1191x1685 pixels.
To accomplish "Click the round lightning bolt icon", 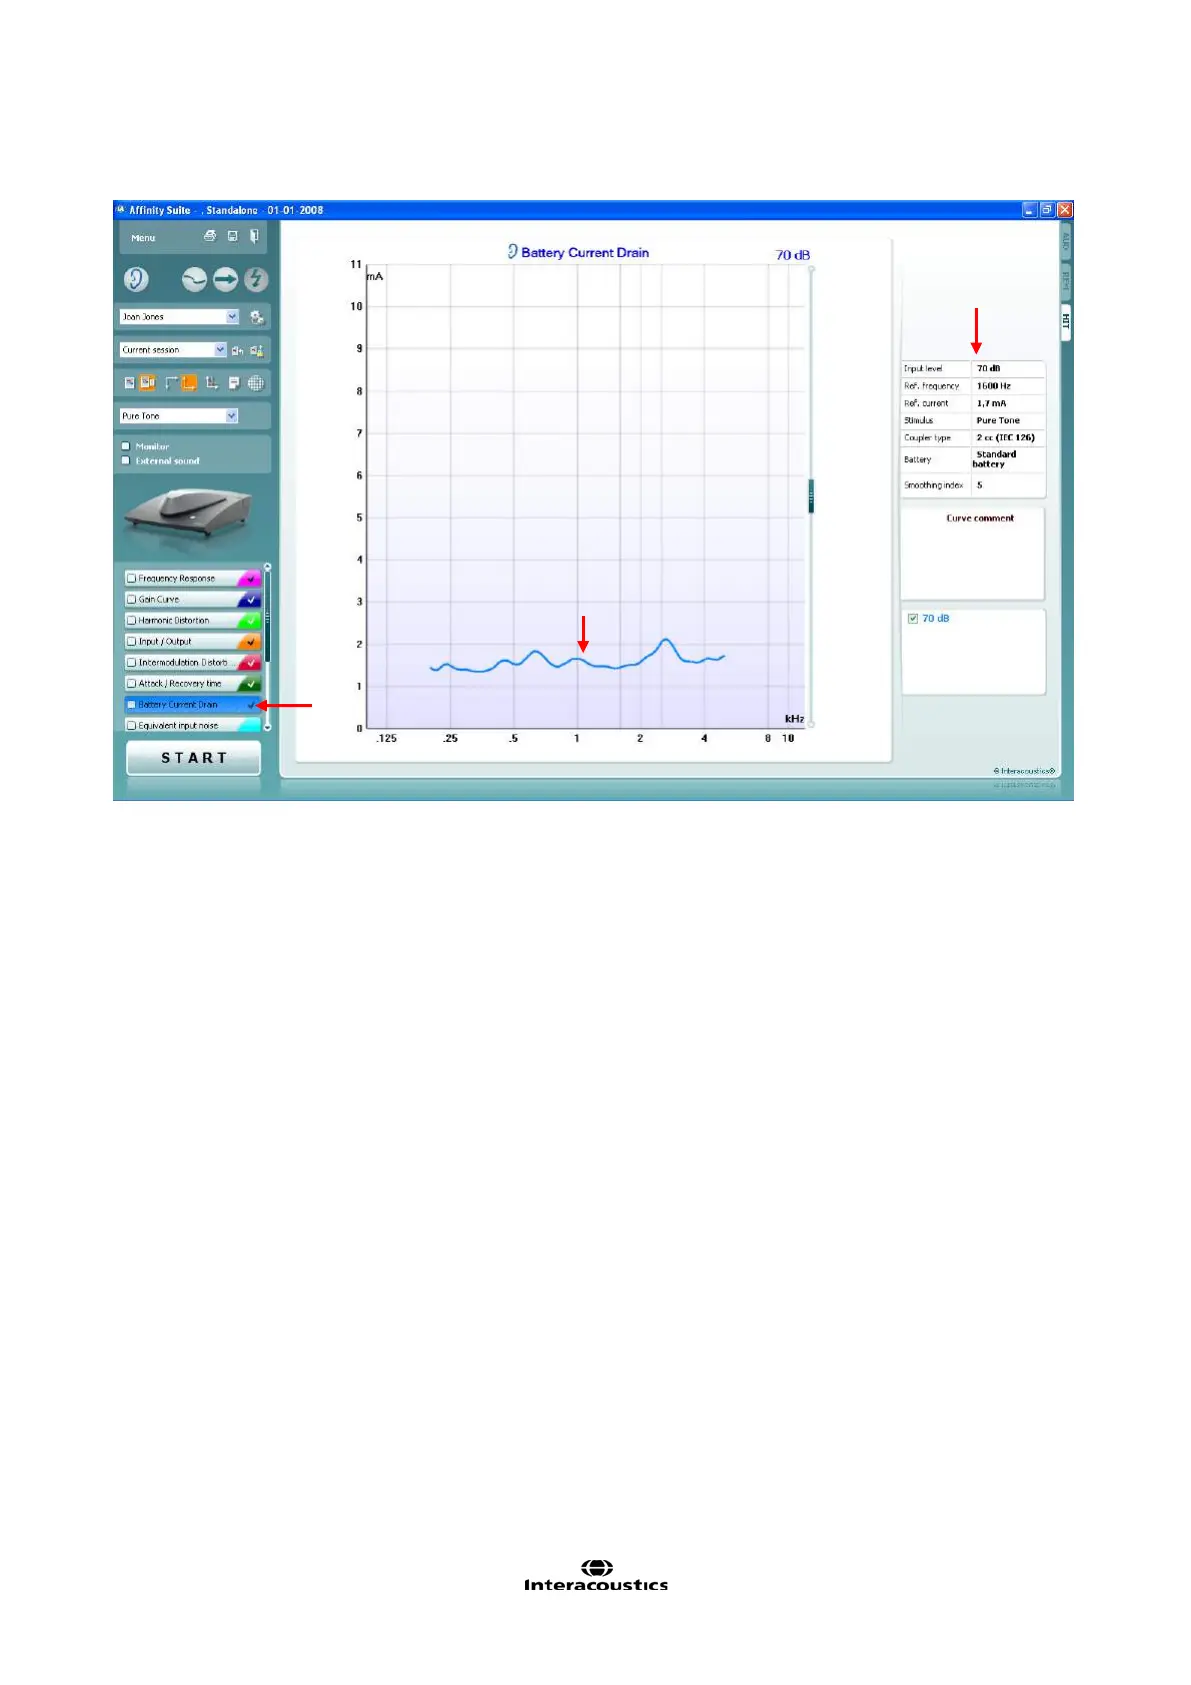I will (x=256, y=280).
